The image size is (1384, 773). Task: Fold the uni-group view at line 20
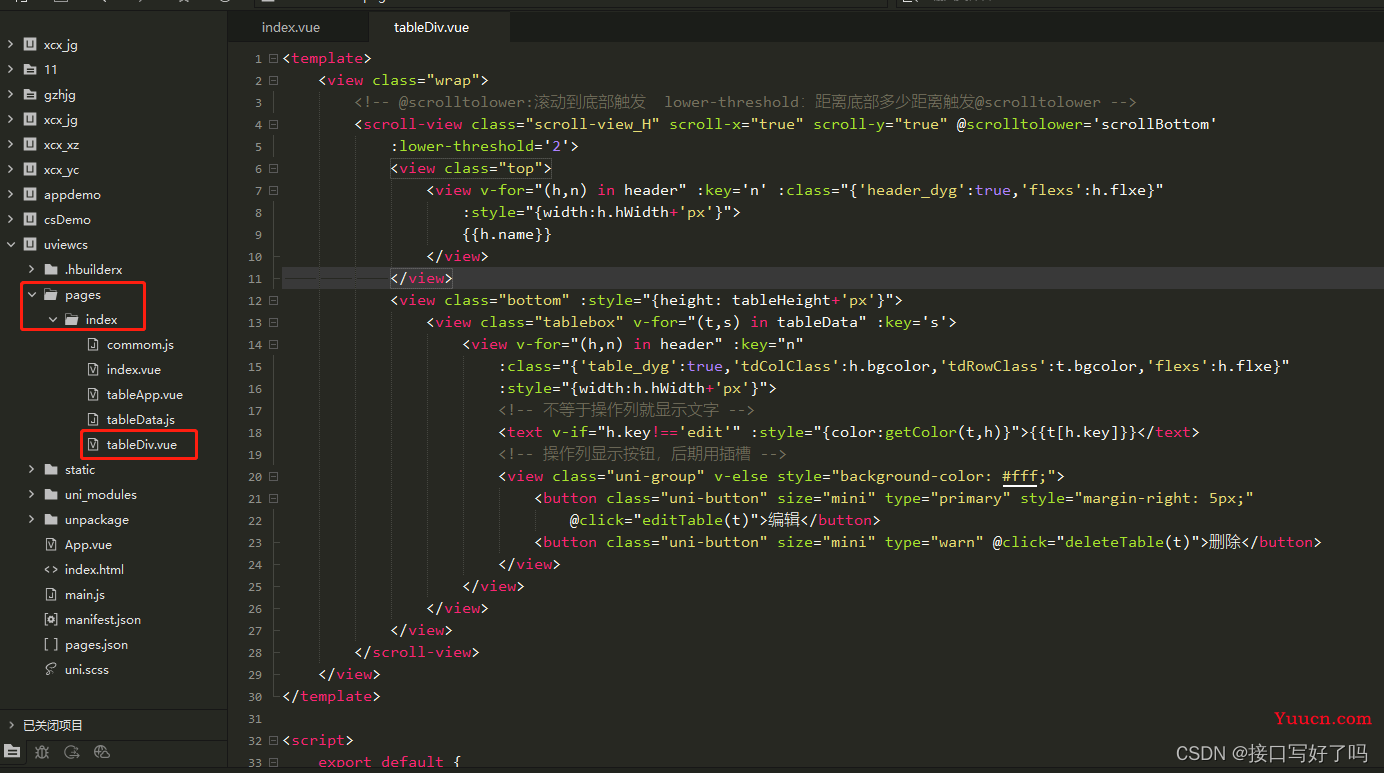(x=272, y=477)
